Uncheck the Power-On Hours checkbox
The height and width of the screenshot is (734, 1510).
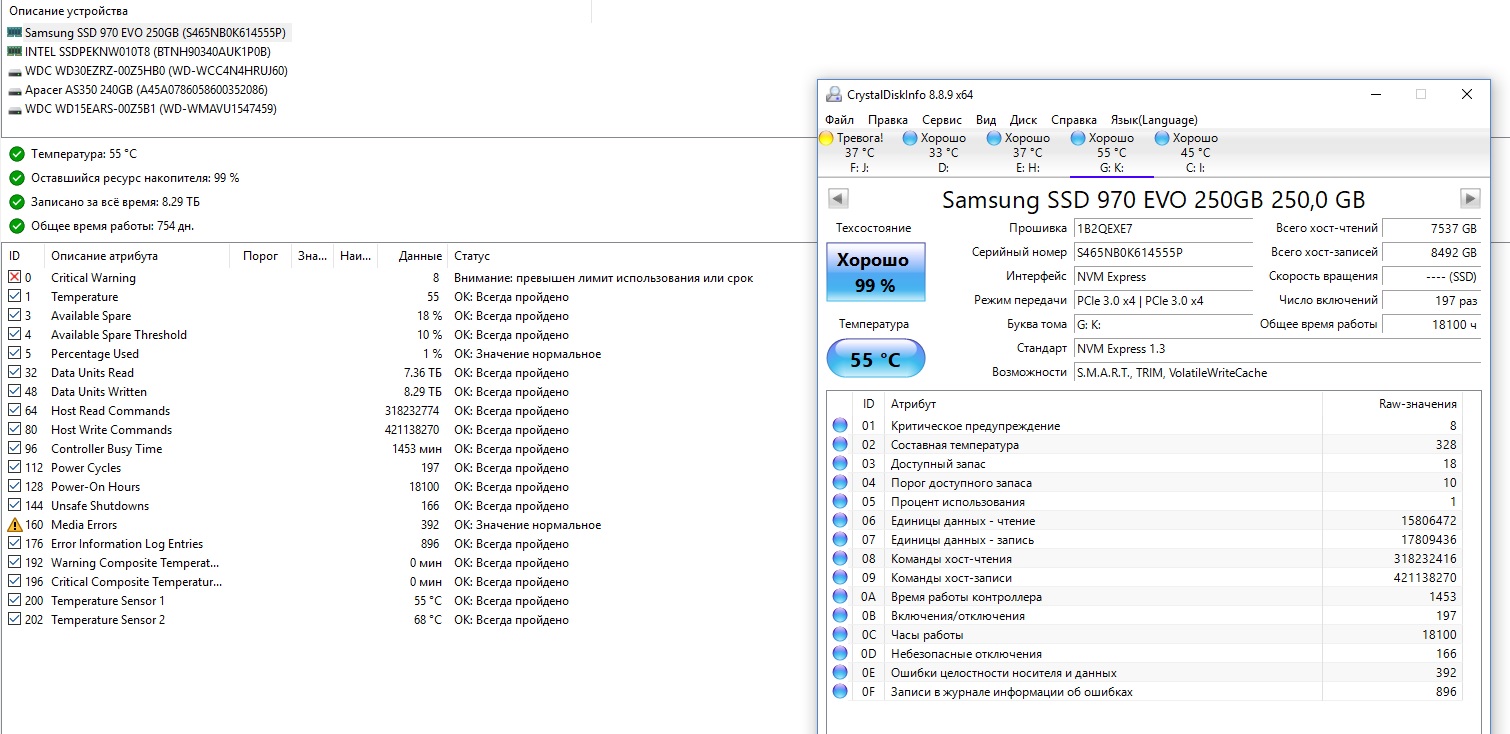point(14,487)
